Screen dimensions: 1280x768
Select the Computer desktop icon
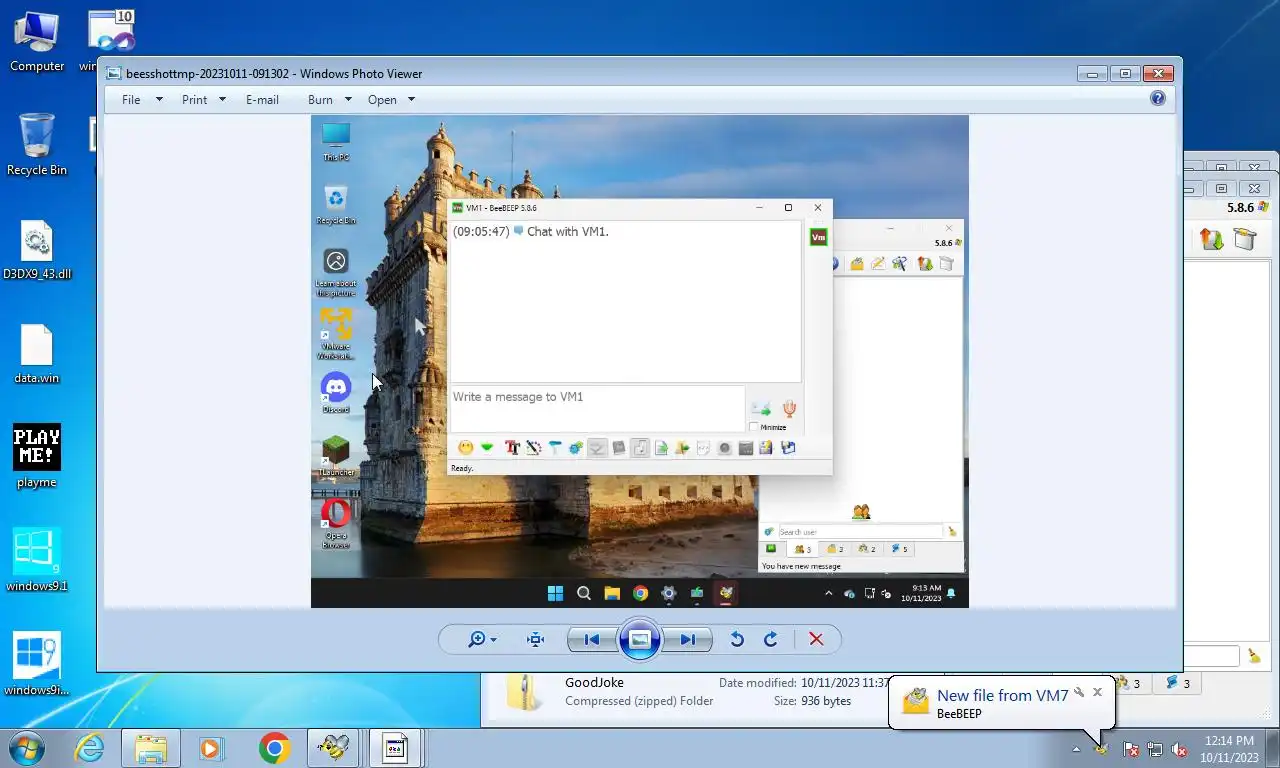pyautogui.click(x=37, y=42)
